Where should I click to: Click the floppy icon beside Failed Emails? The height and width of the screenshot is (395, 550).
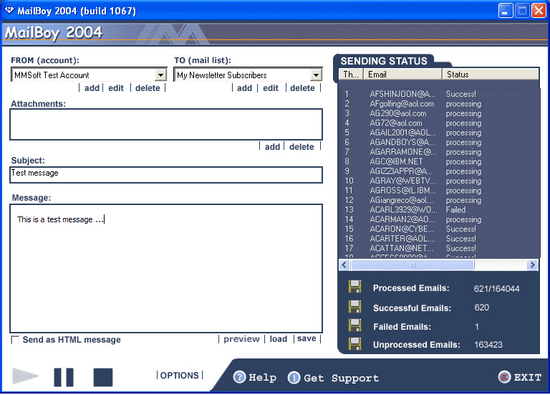[x=355, y=325]
